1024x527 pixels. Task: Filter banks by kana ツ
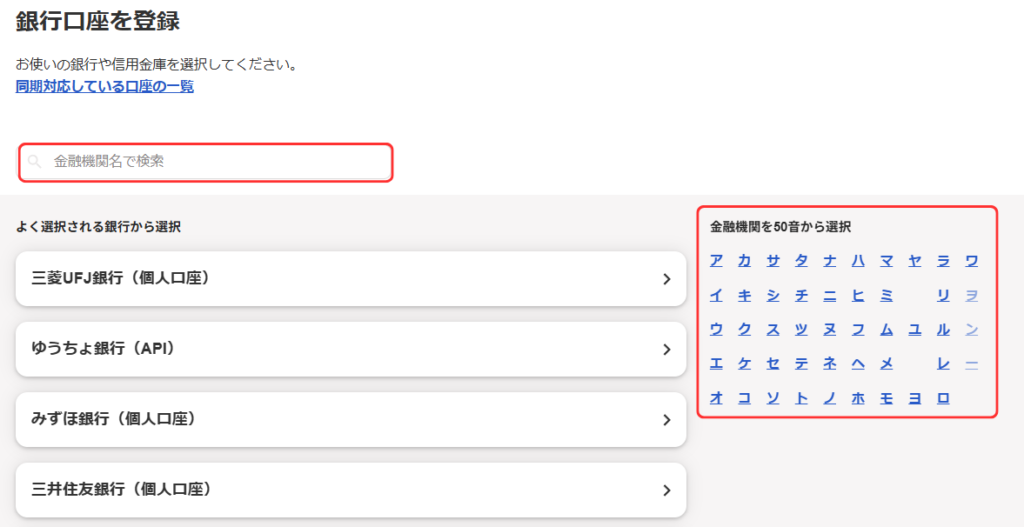(801, 329)
